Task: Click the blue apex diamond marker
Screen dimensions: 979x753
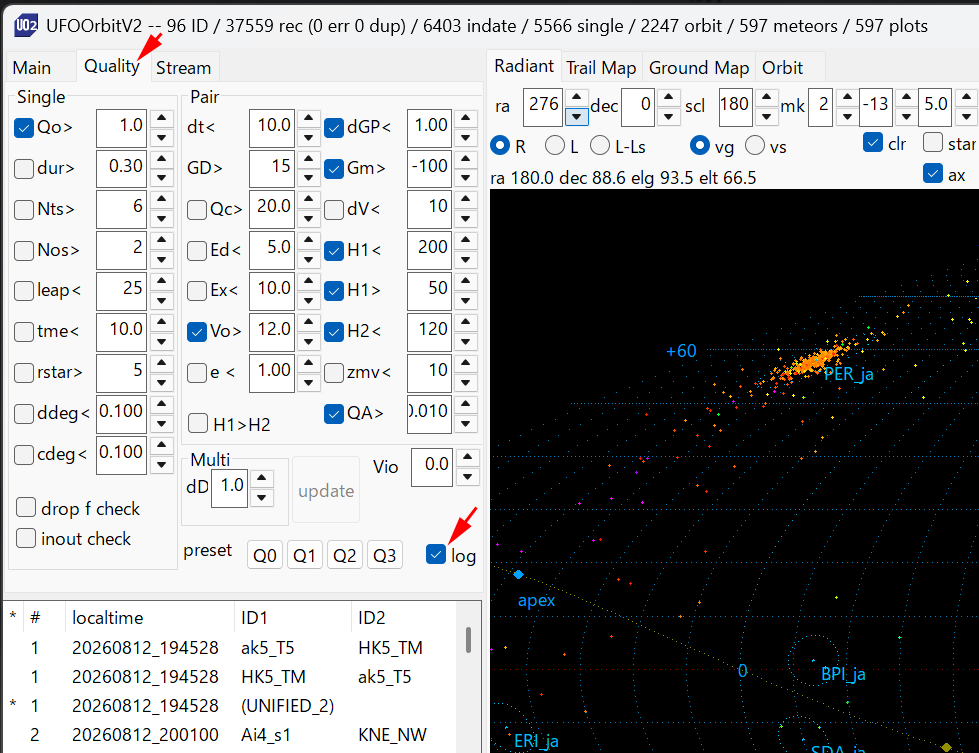Action: pos(518,574)
